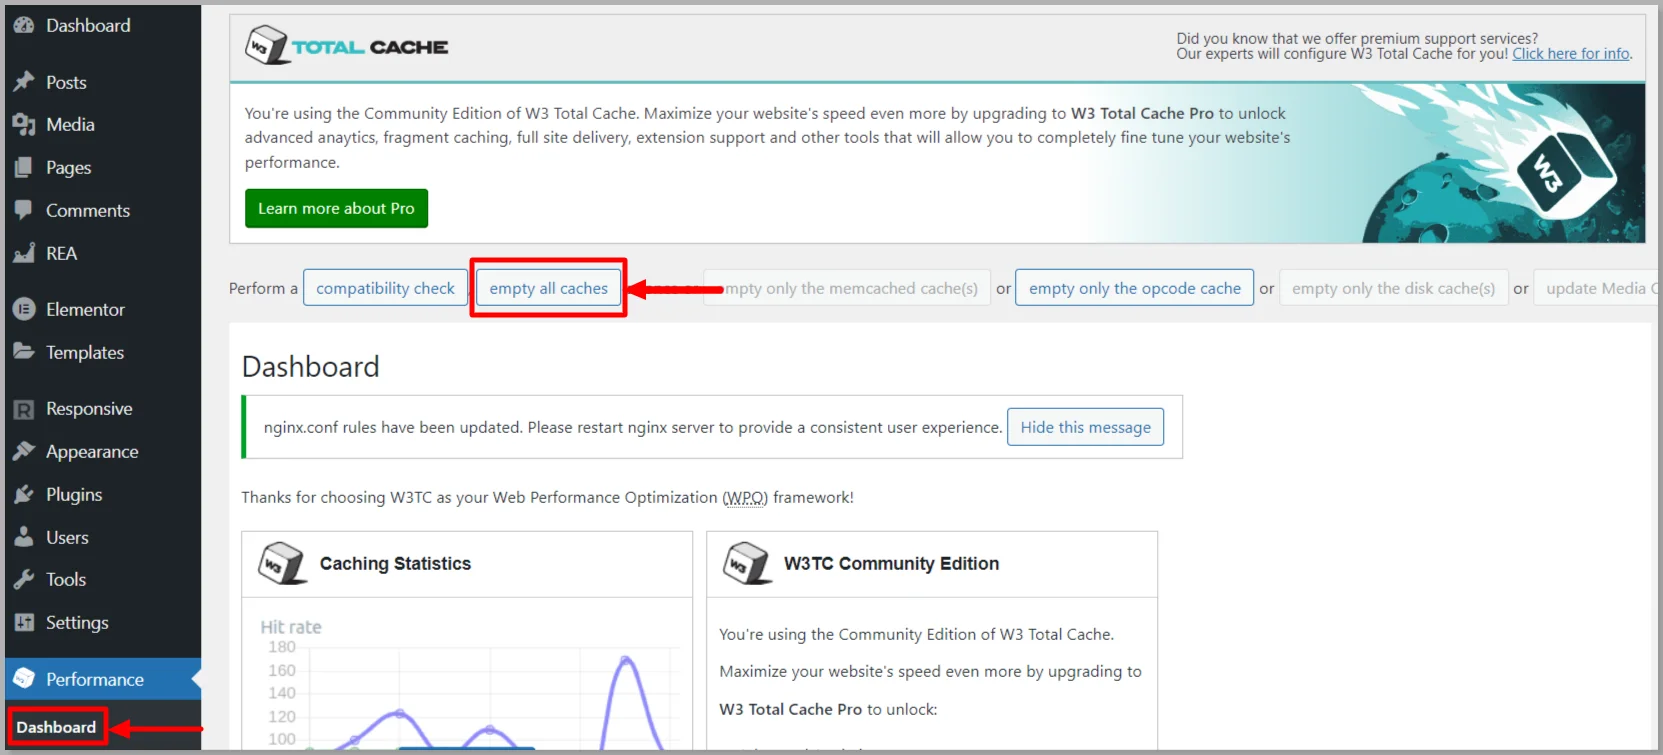Viewport: 1663px width, 755px height.
Task: Click empty all caches button
Action: pyautogui.click(x=548, y=288)
